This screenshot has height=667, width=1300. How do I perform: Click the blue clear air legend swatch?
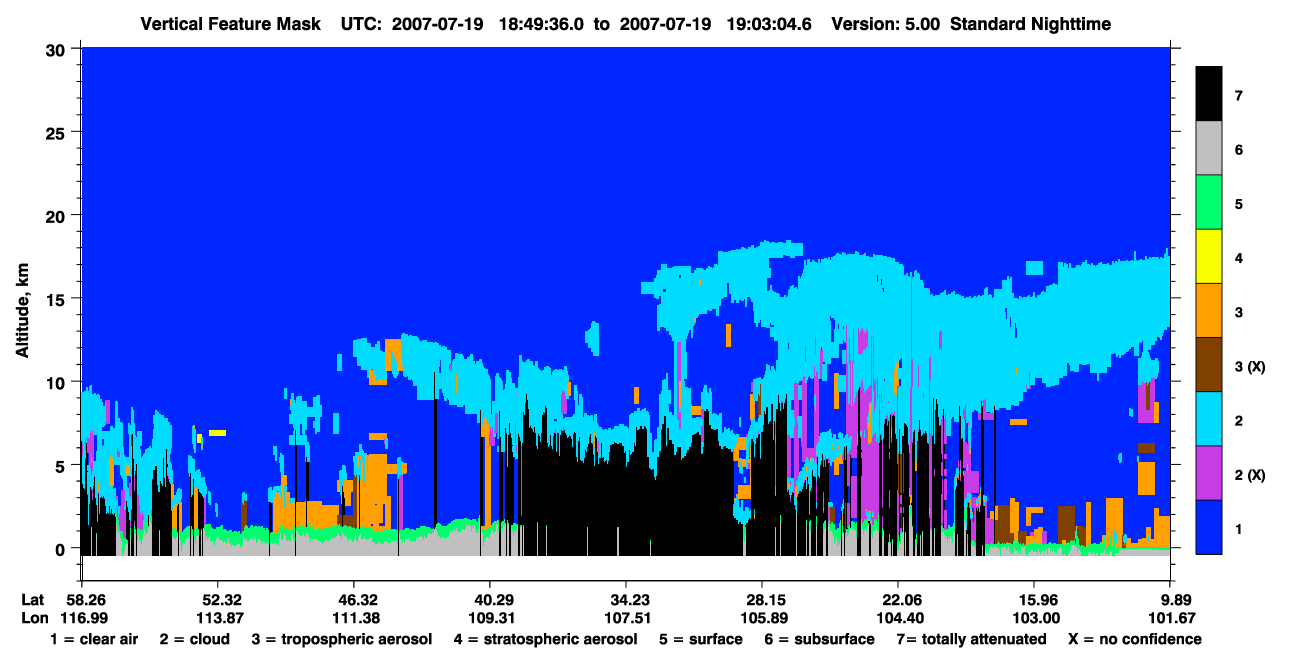tap(1209, 527)
